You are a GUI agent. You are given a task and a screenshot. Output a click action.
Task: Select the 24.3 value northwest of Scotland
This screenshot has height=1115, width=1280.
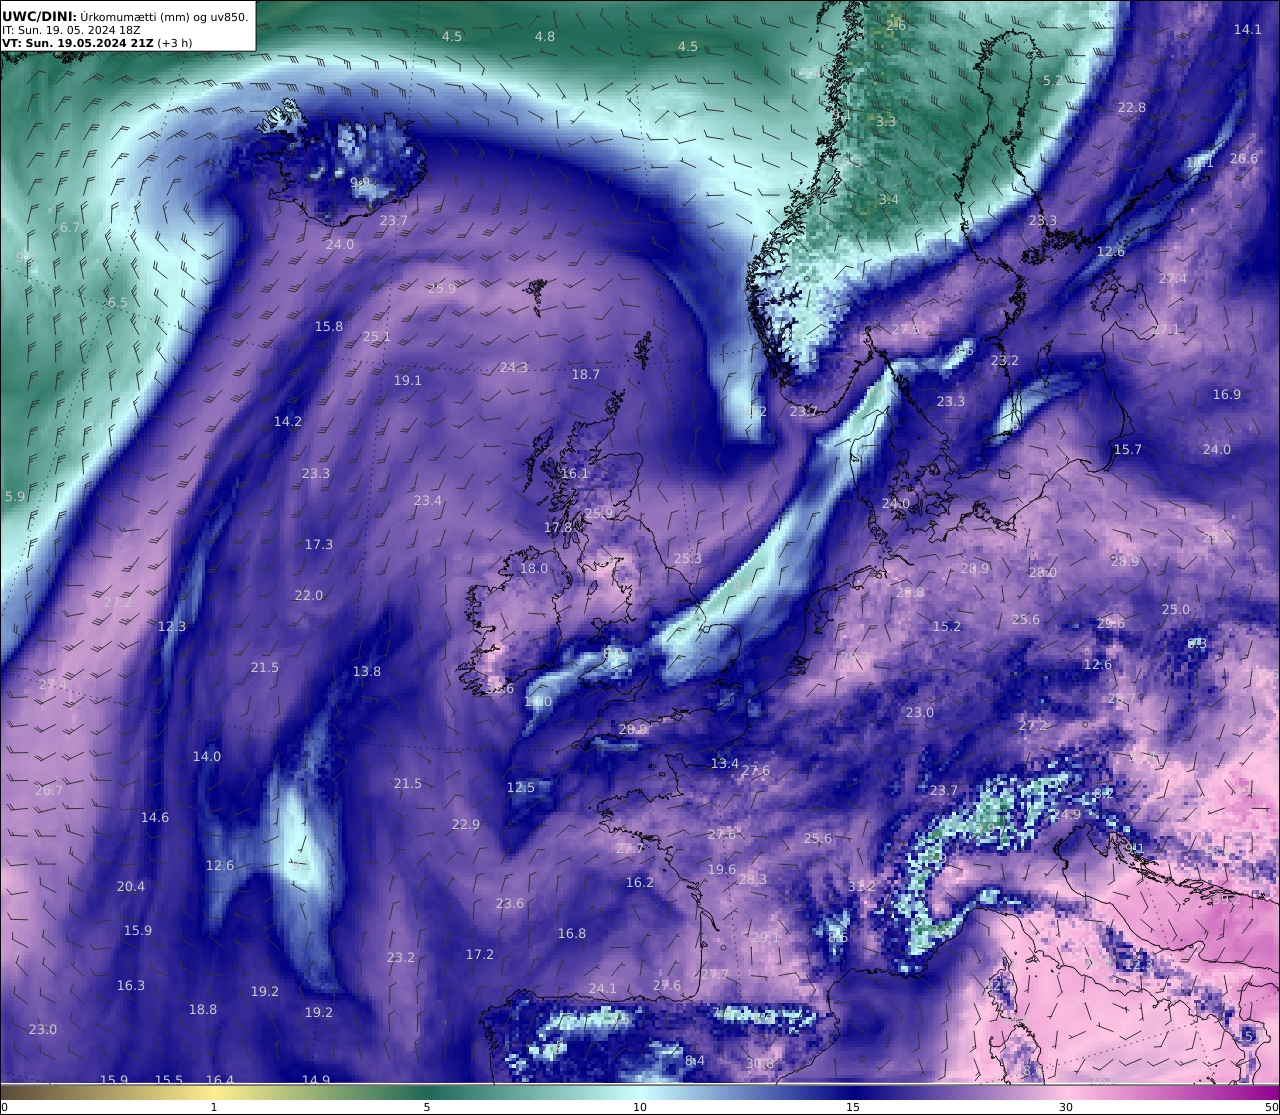(x=514, y=368)
